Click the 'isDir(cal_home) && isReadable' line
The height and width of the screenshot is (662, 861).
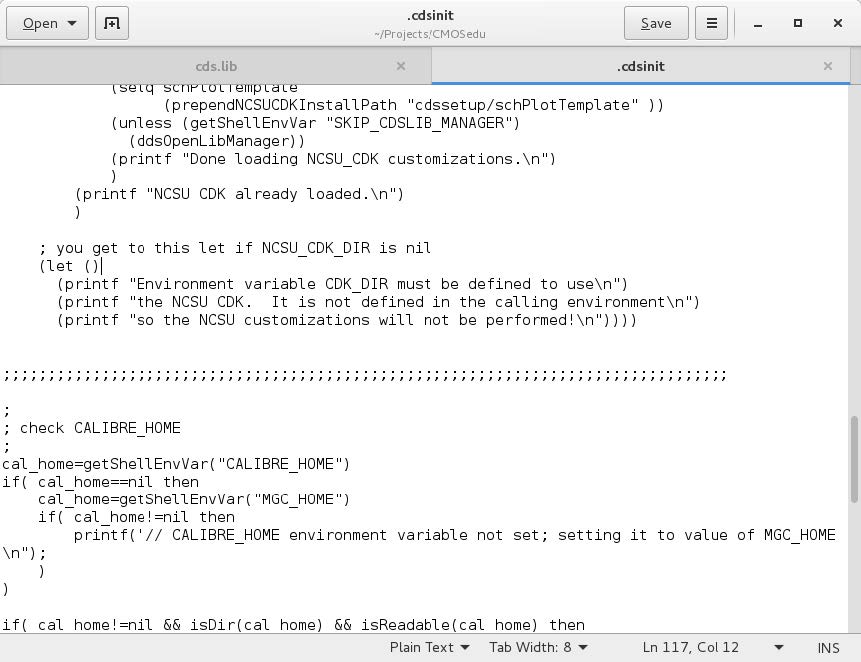point(294,625)
